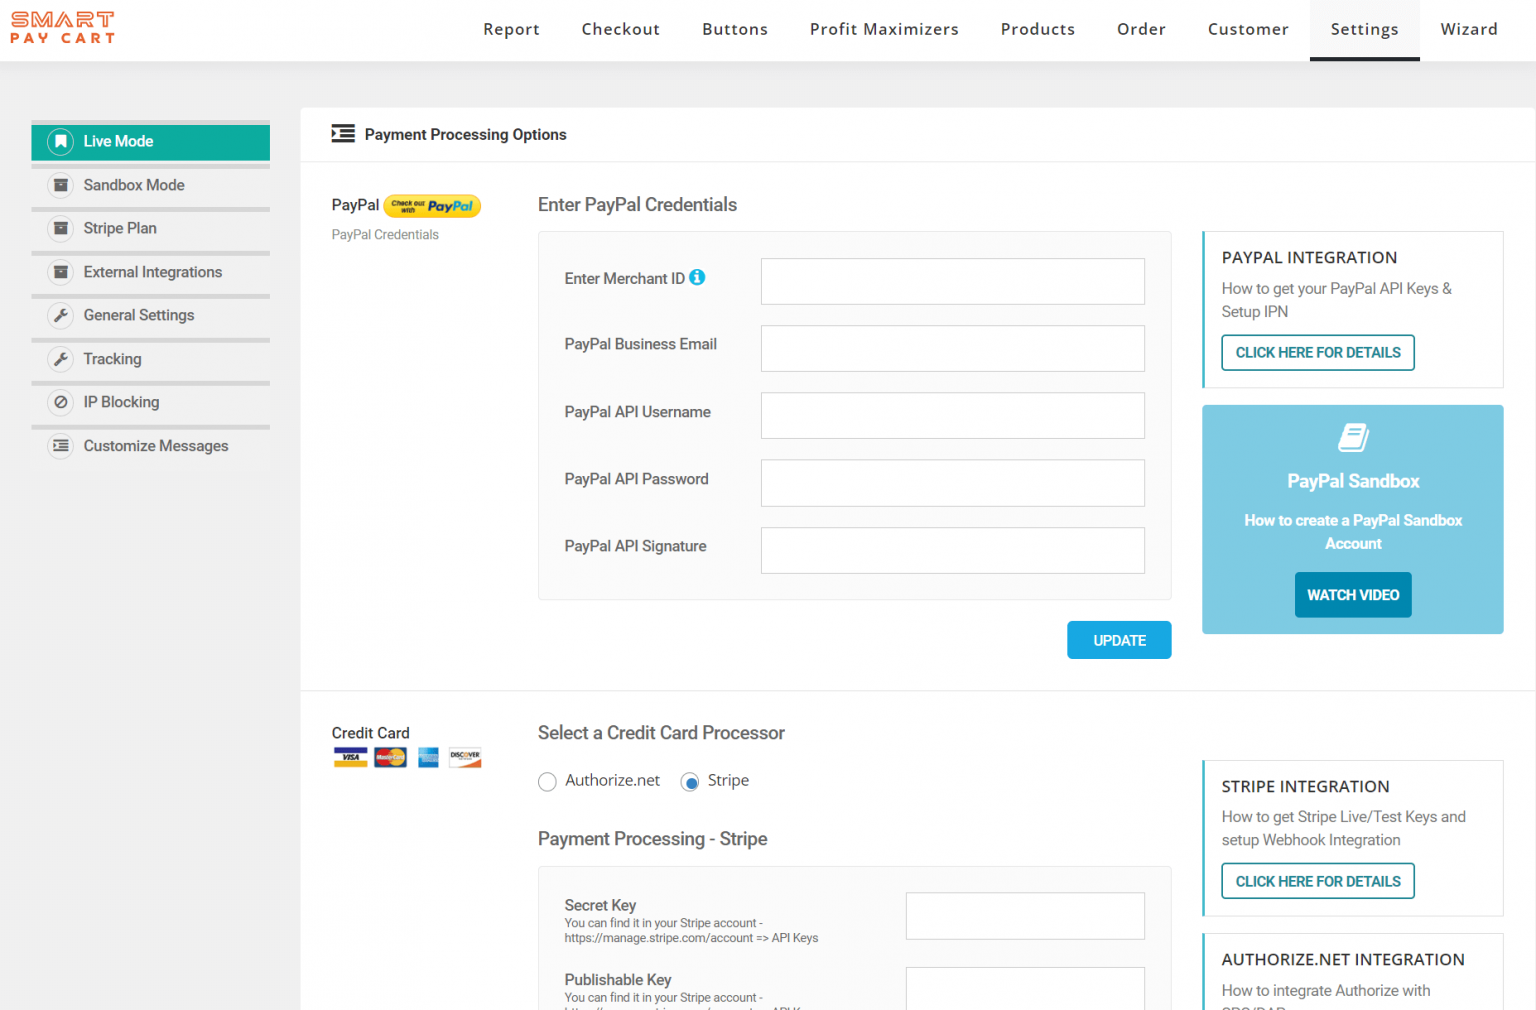
Task: Click the Visa card icon
Action: (x=350, y=757)
